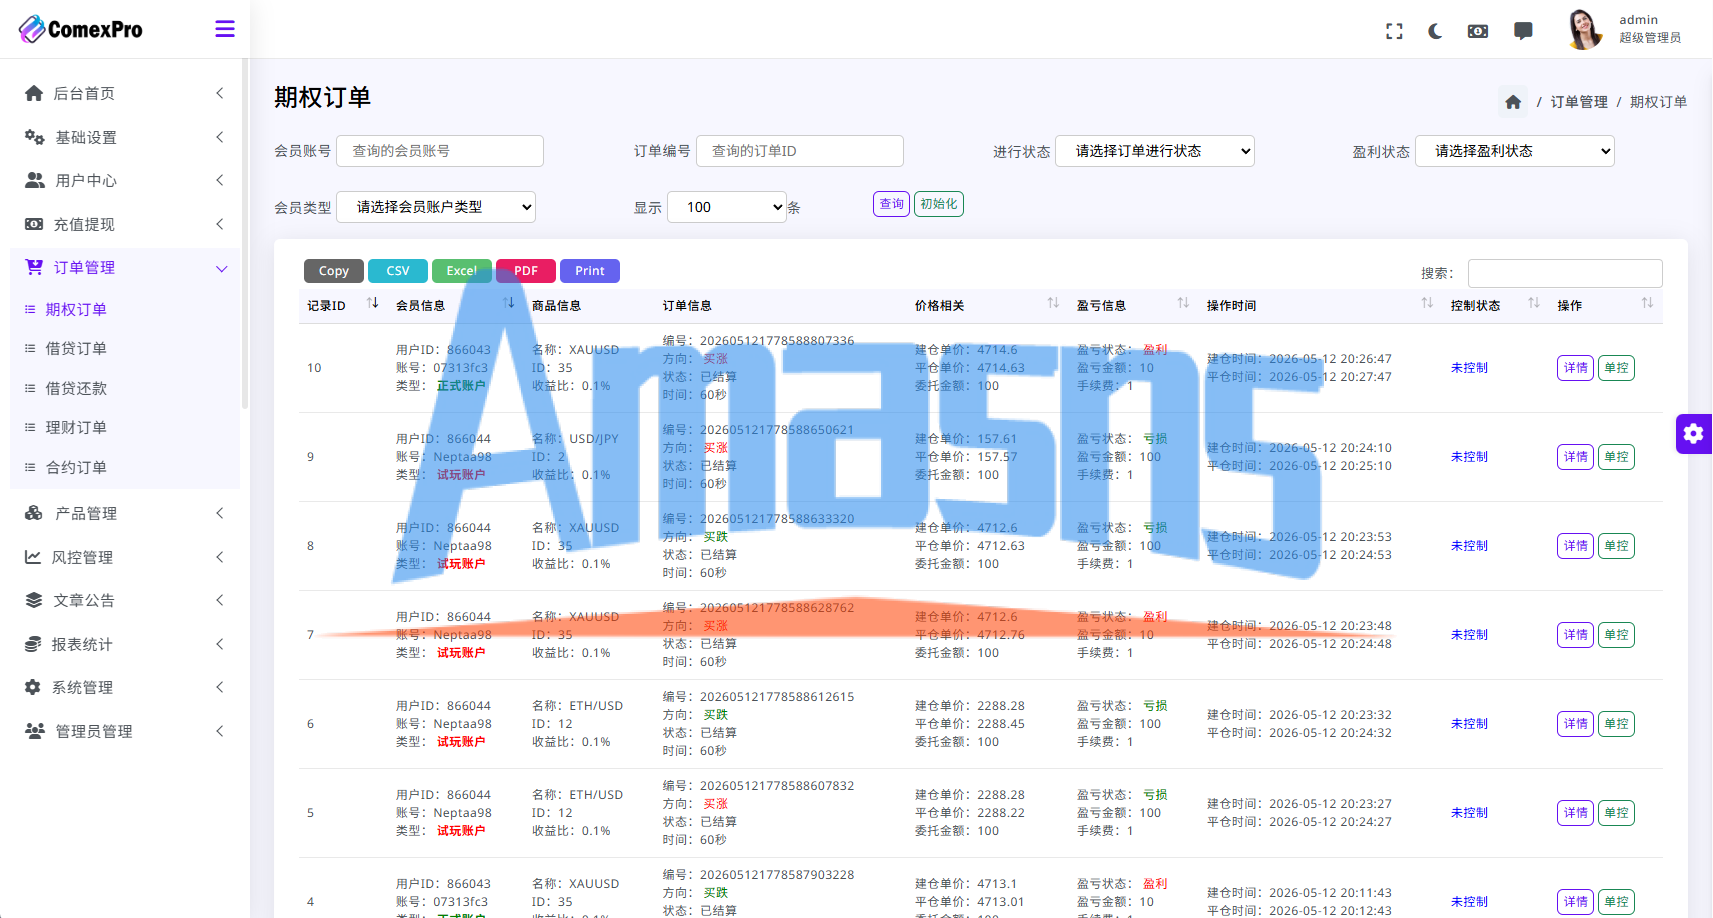Expand 充值提现 sidebar menu

(124, 224)
